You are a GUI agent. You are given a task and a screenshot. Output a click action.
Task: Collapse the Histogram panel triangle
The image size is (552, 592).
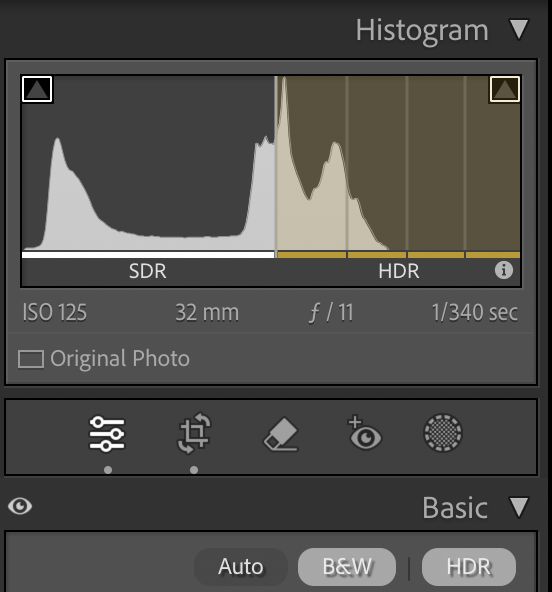[x=519, y=29]
